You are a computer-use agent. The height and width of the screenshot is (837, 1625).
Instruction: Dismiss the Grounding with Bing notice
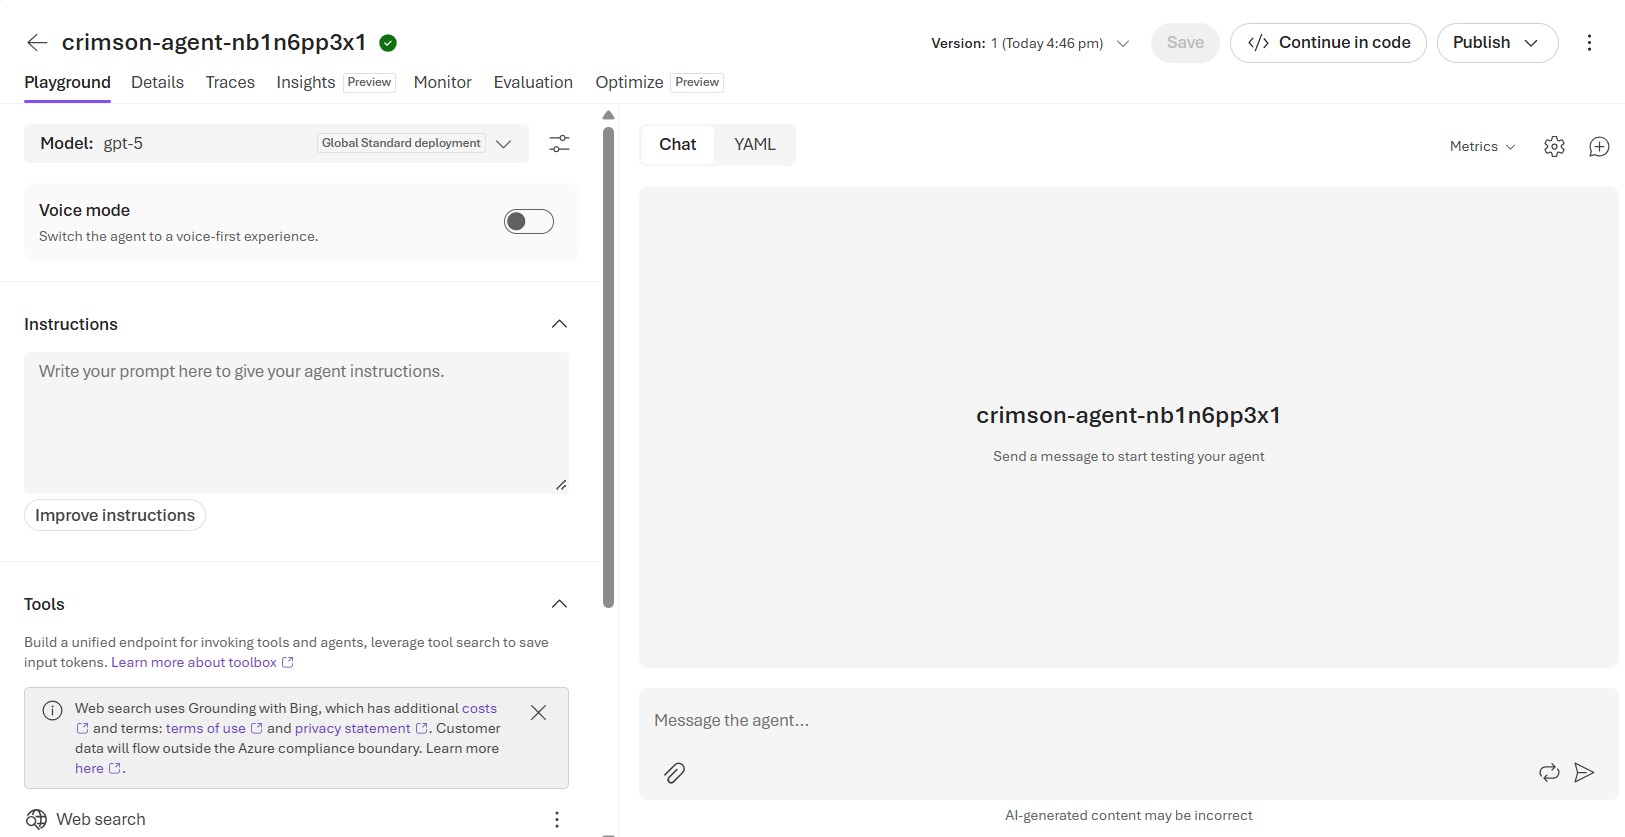(x=538, y=713)
